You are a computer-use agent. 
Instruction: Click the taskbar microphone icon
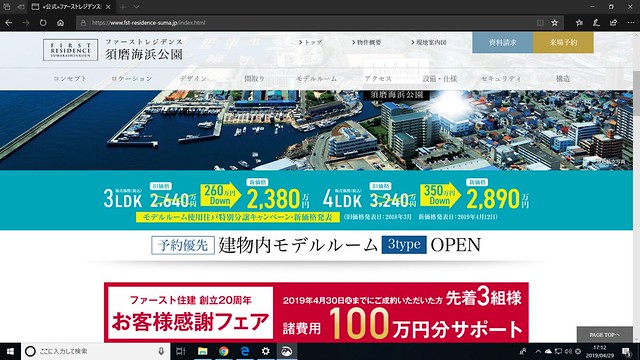point(161,351)
